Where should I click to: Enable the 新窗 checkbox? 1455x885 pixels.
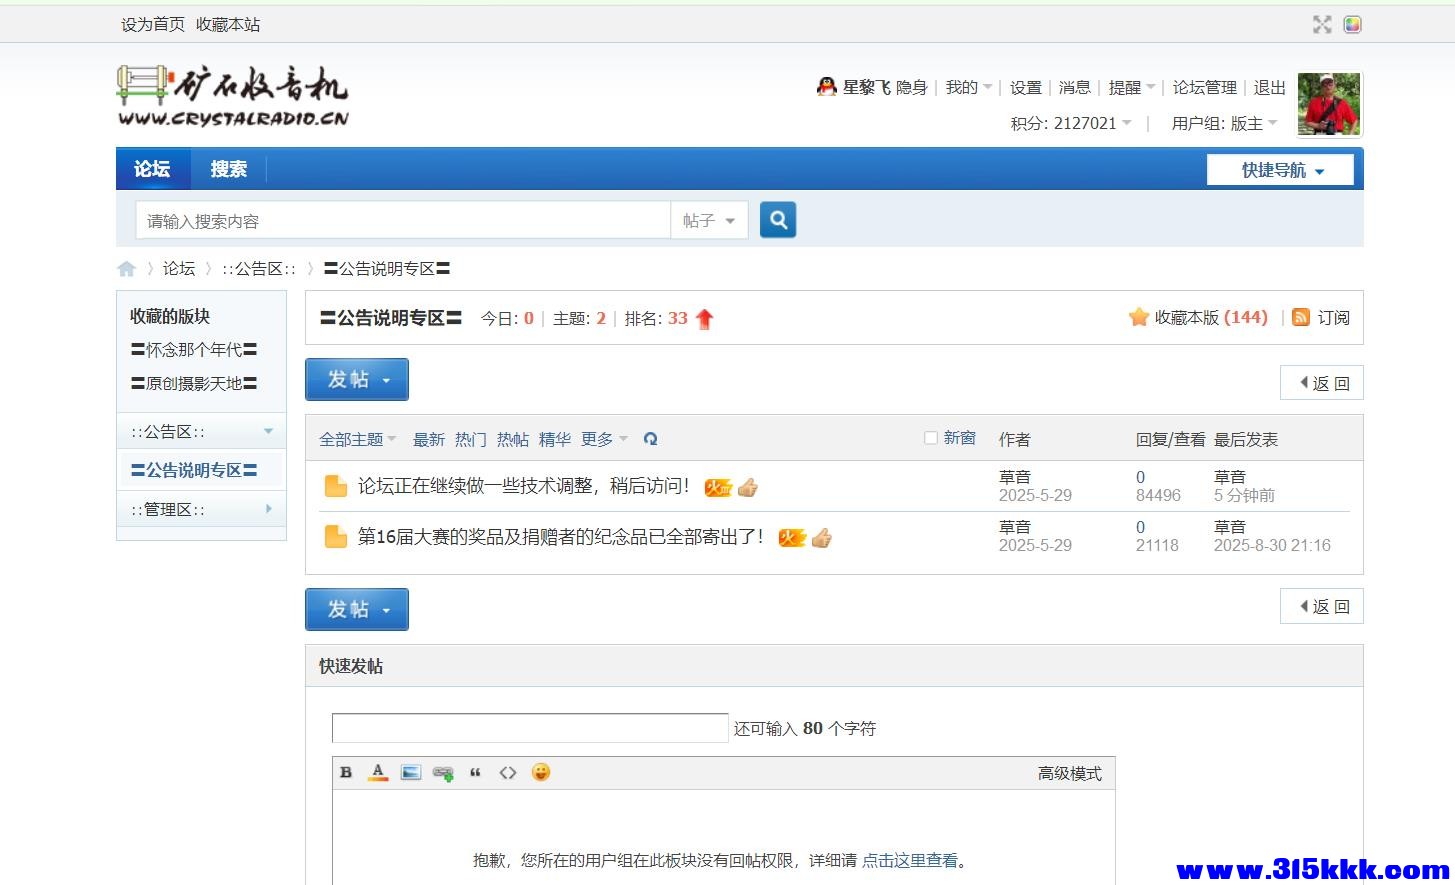pos(929,437)
